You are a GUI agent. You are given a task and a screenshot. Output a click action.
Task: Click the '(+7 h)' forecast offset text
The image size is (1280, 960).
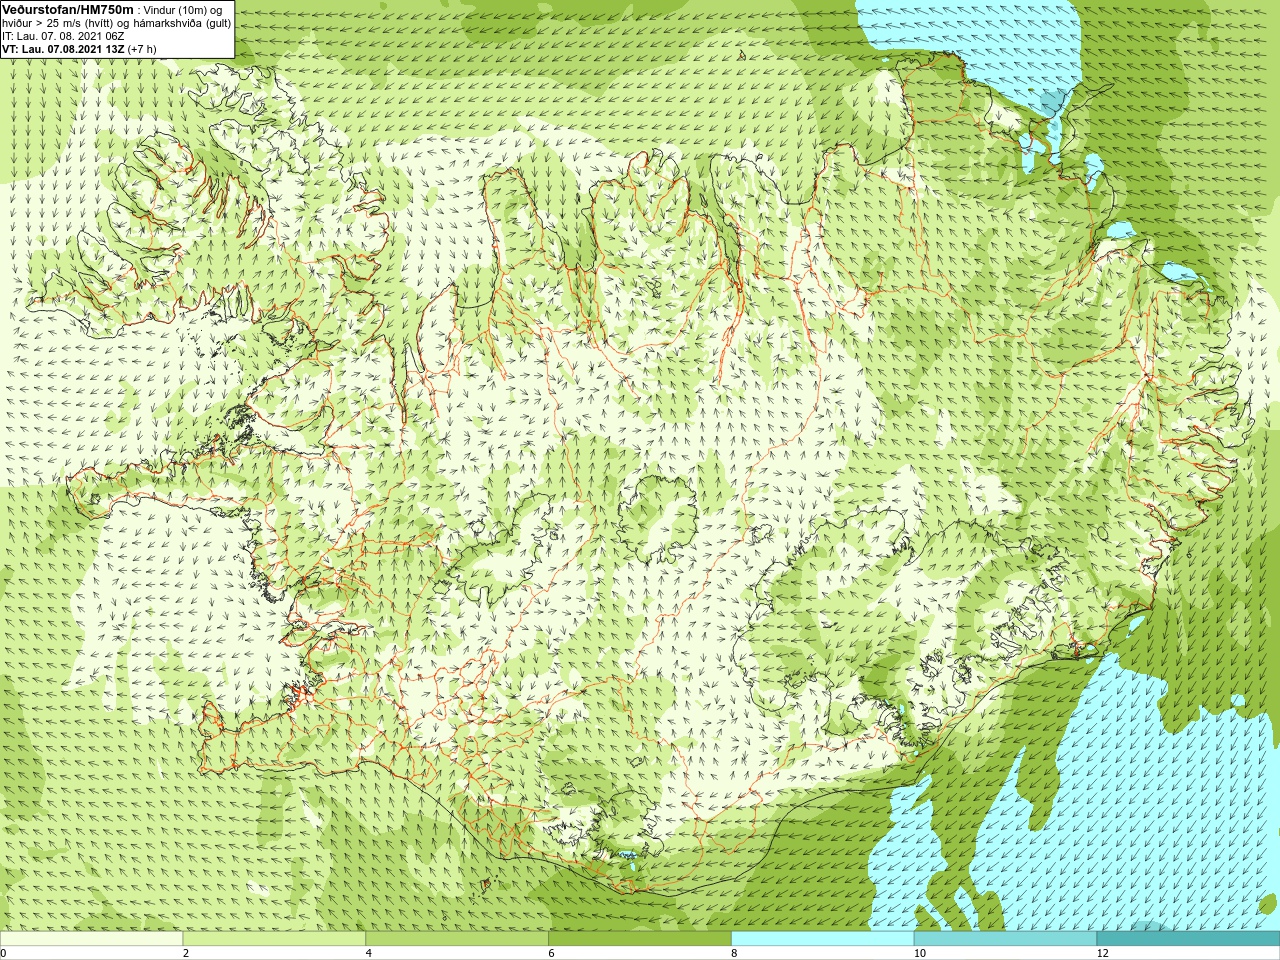click(x=142, y=49)
